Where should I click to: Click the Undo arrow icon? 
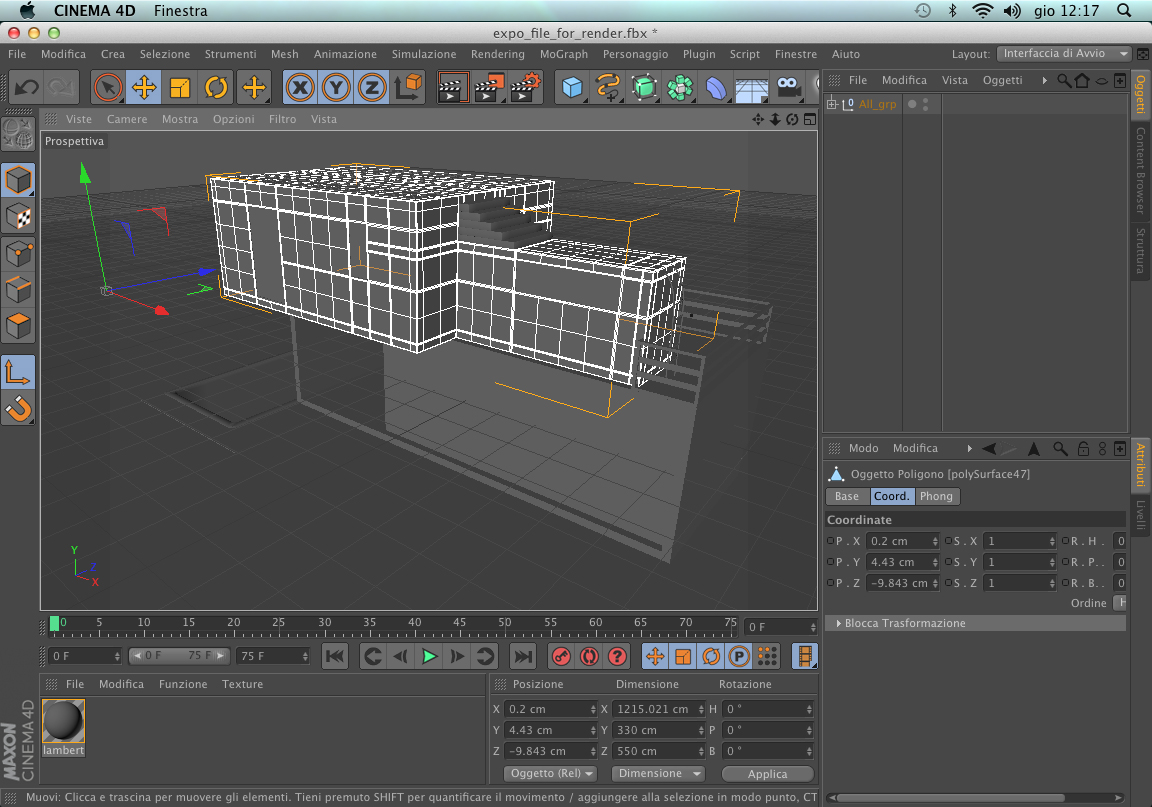27,88
